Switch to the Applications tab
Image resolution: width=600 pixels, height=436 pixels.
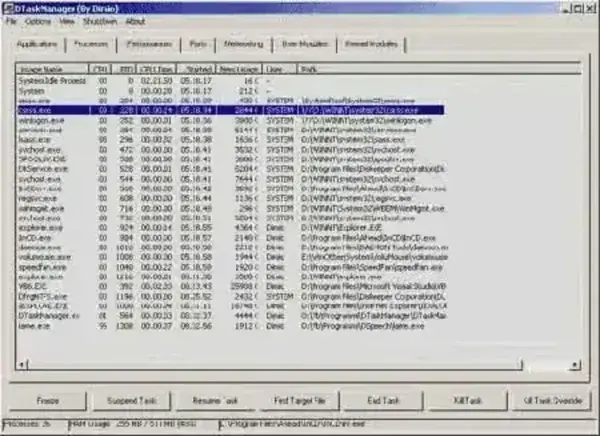click(x=37, y=44)
